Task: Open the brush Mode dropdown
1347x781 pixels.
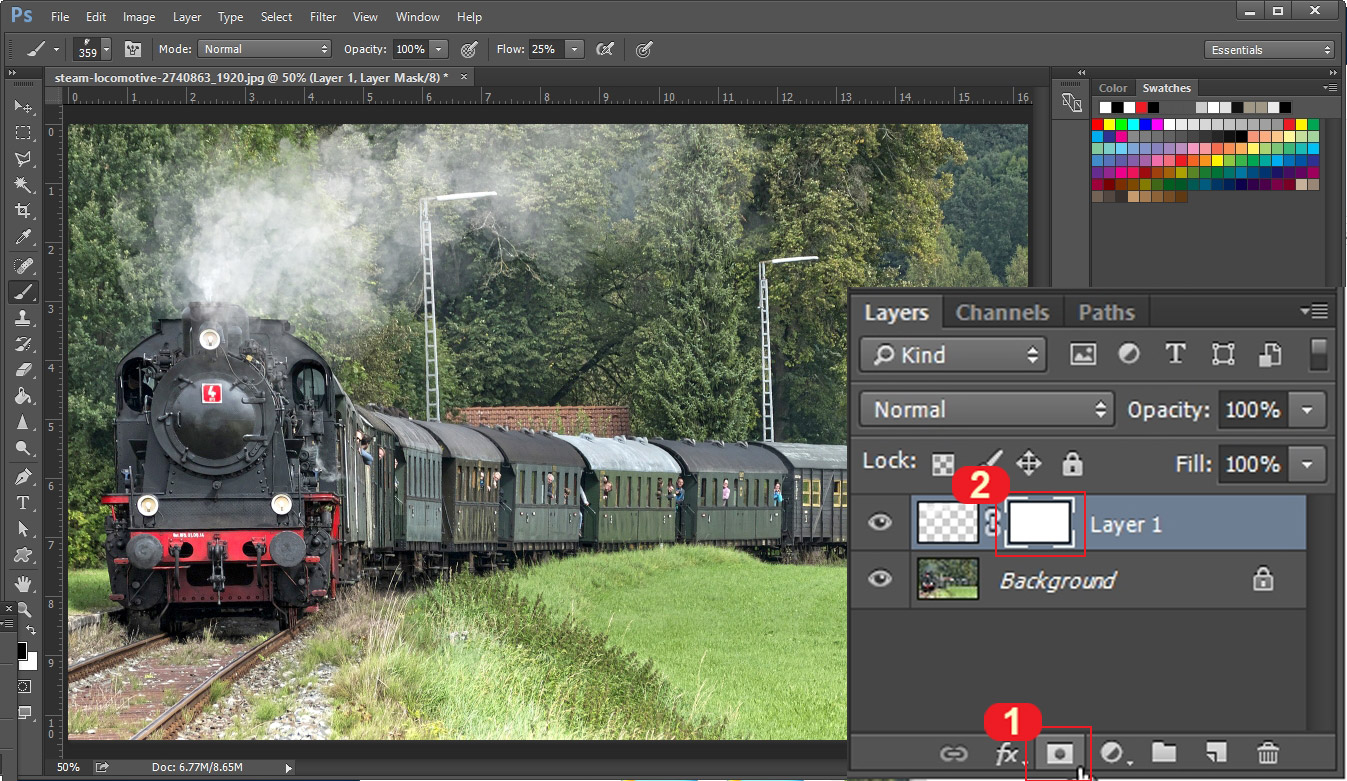Action: 264,49
